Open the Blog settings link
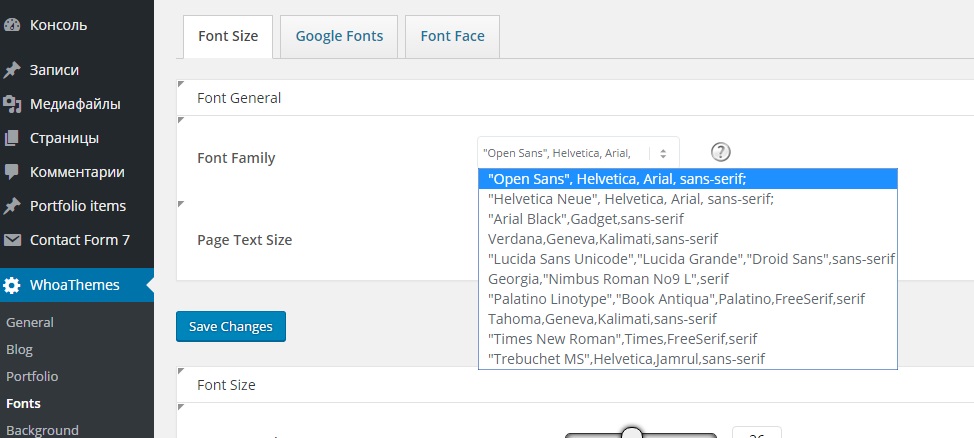The image size is (974, 438). 19,350
